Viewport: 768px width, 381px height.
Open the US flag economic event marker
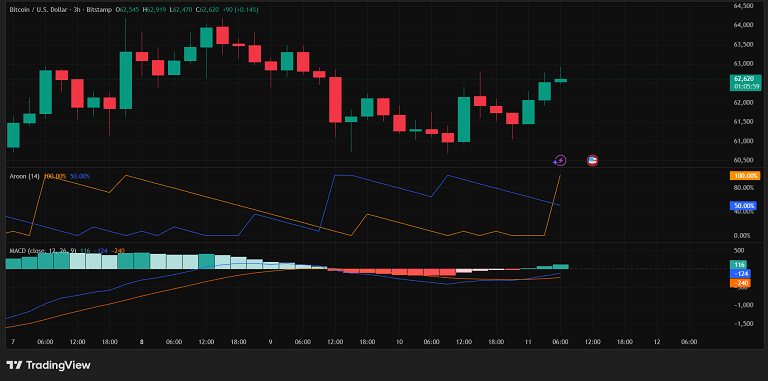(x=593, y=160)
